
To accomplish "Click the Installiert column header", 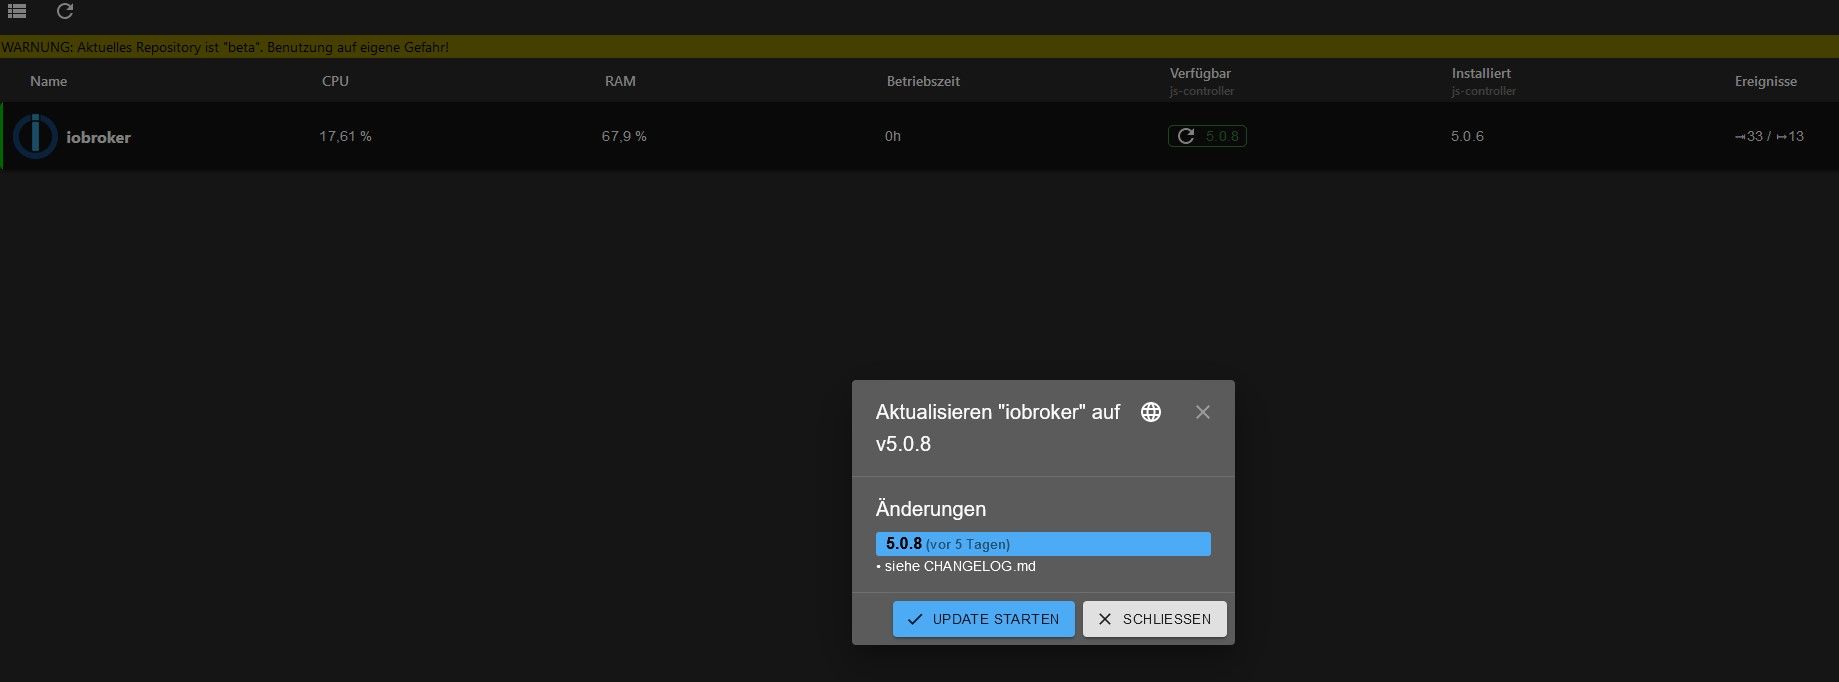I will [x=1481, y=73].
